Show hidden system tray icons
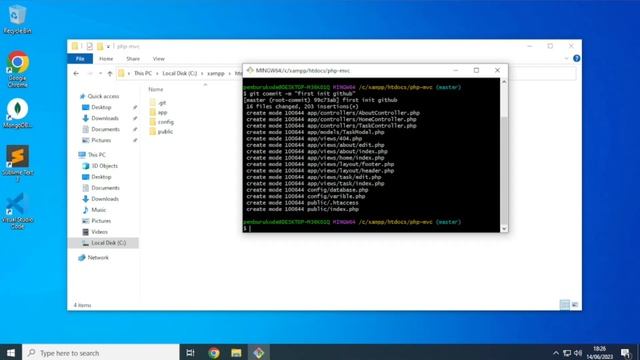 coord(556,353)
